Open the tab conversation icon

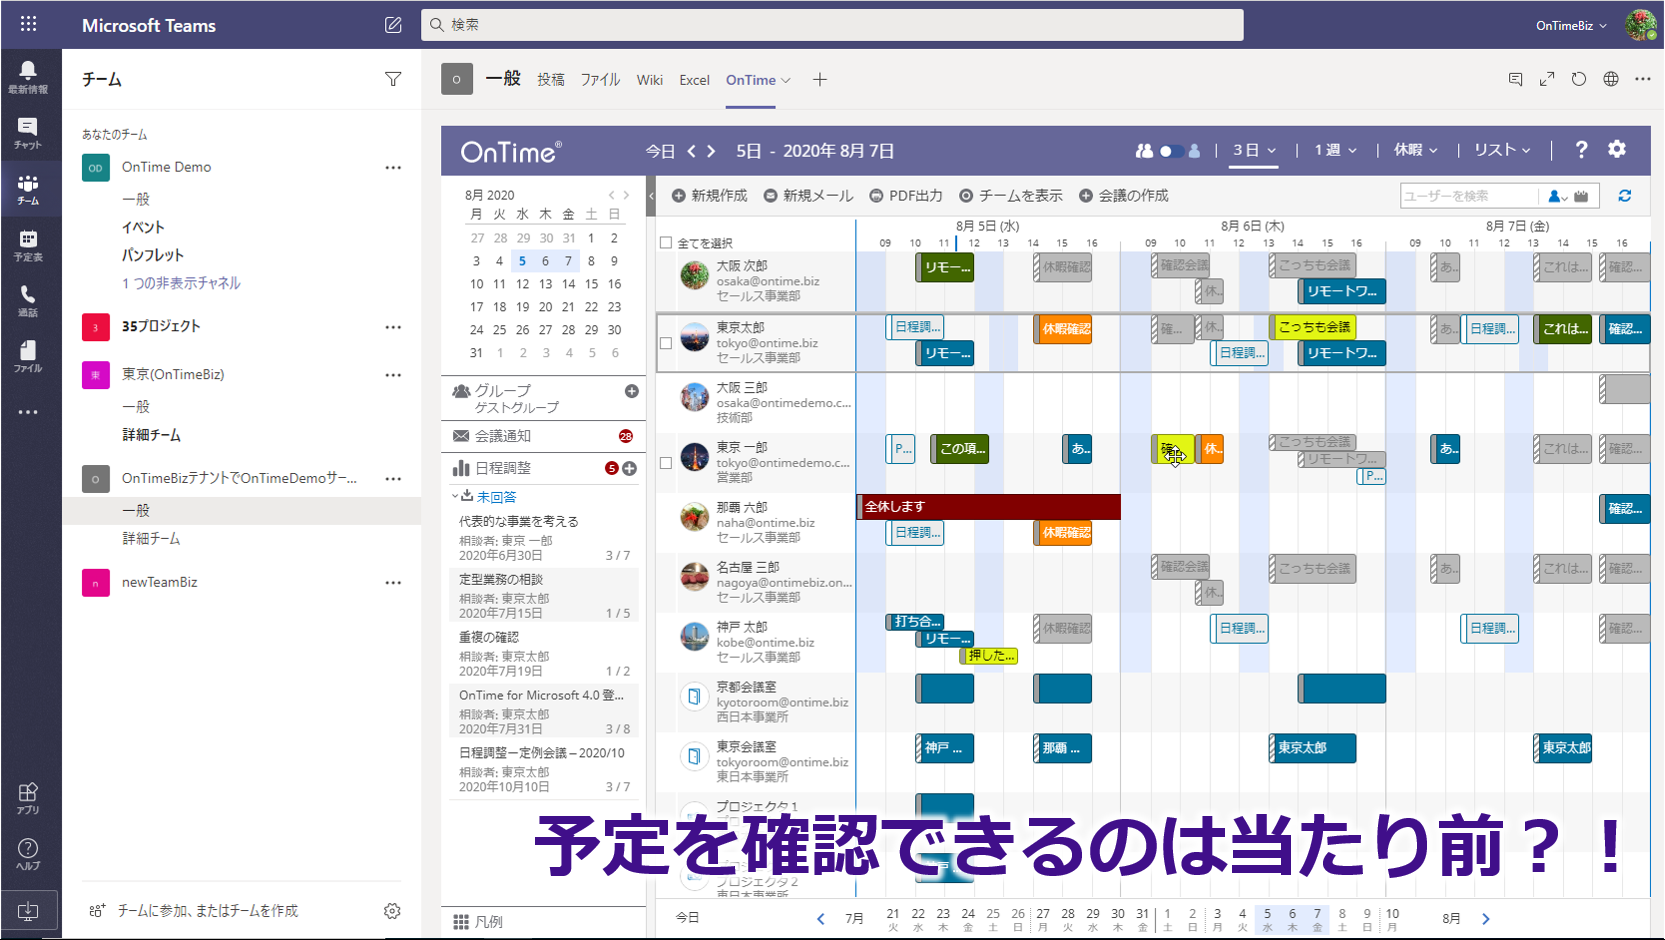pos(1515,79)
